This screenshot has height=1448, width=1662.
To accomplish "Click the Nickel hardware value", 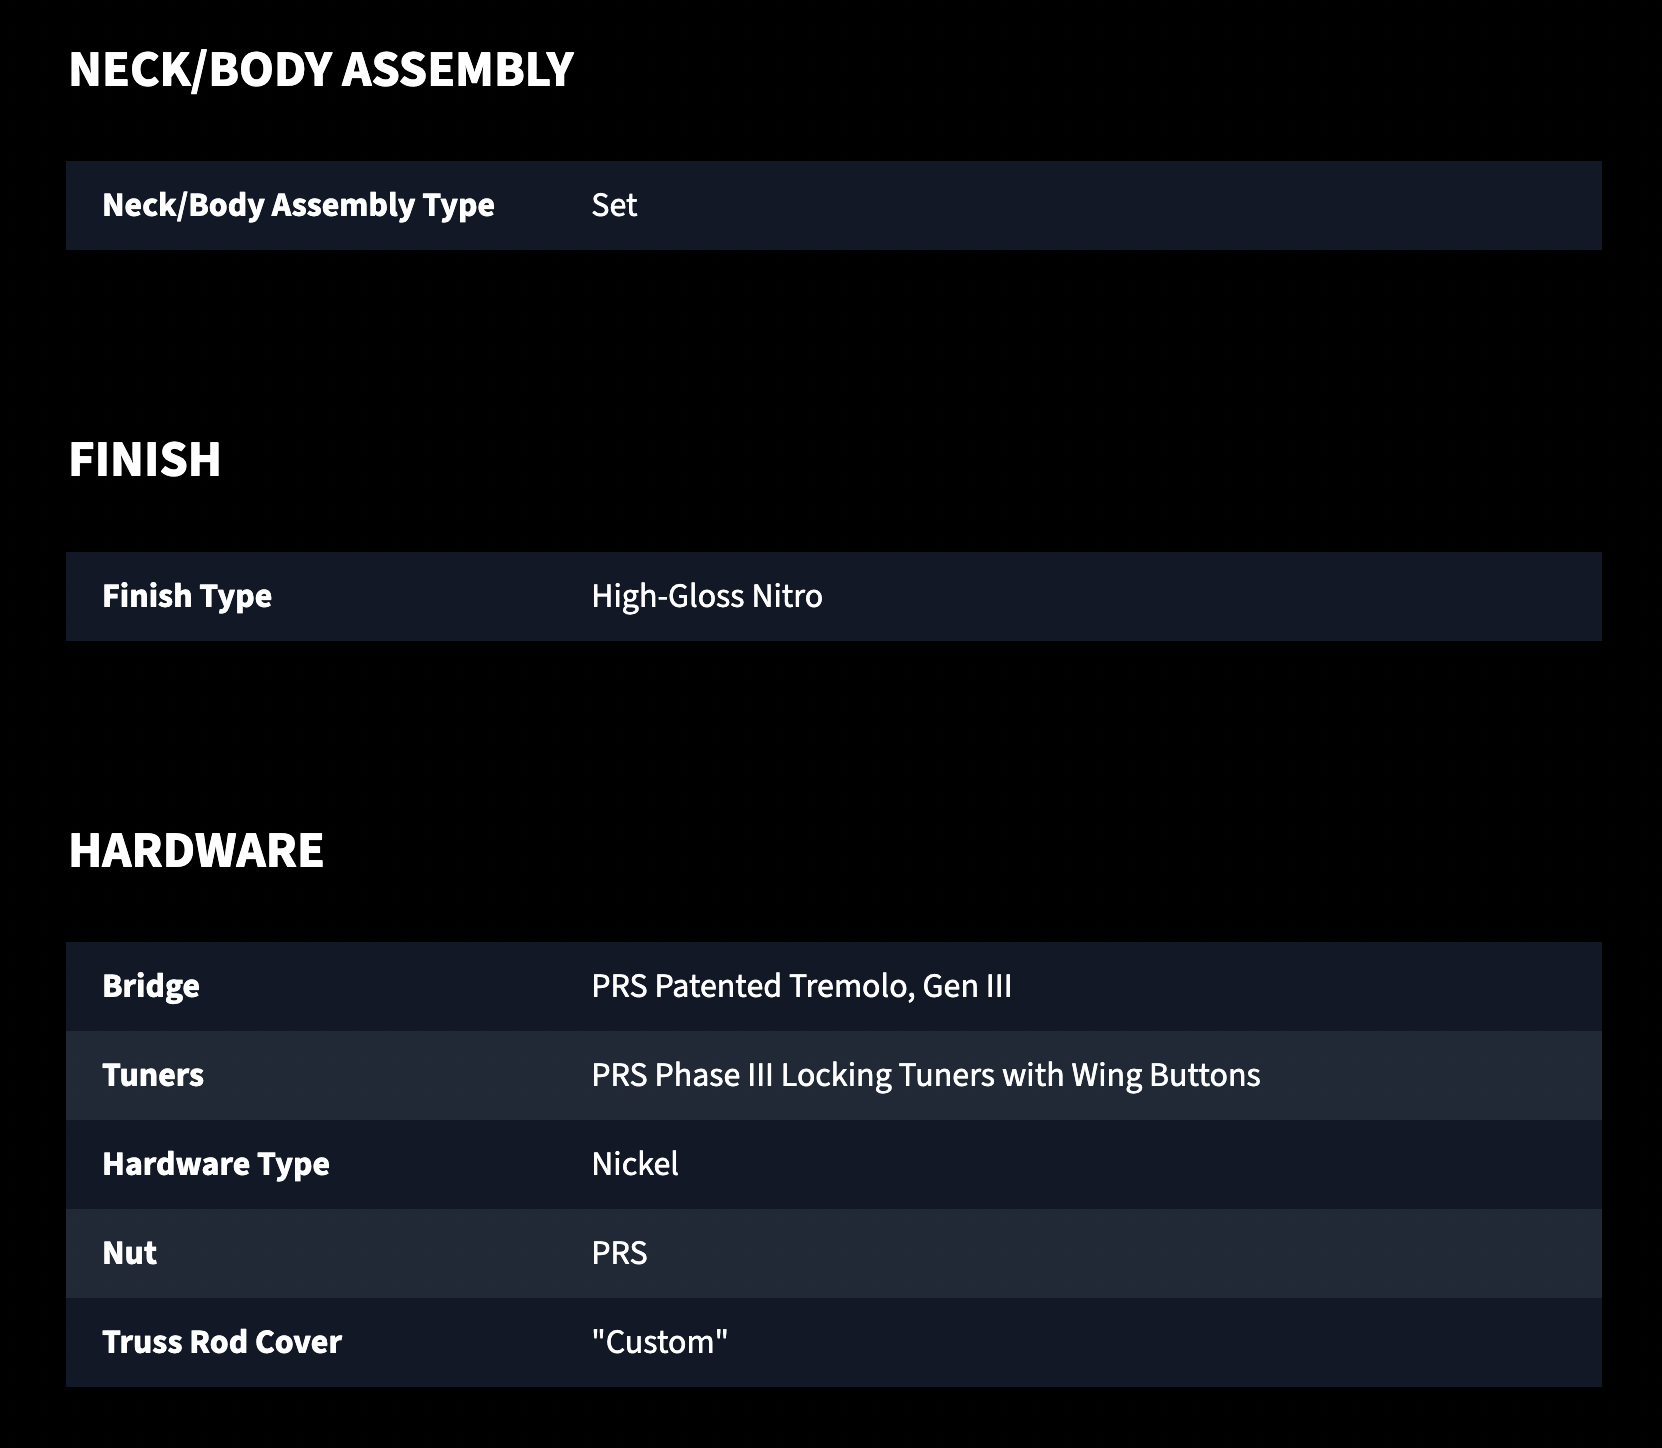I will click(635, 1164).
